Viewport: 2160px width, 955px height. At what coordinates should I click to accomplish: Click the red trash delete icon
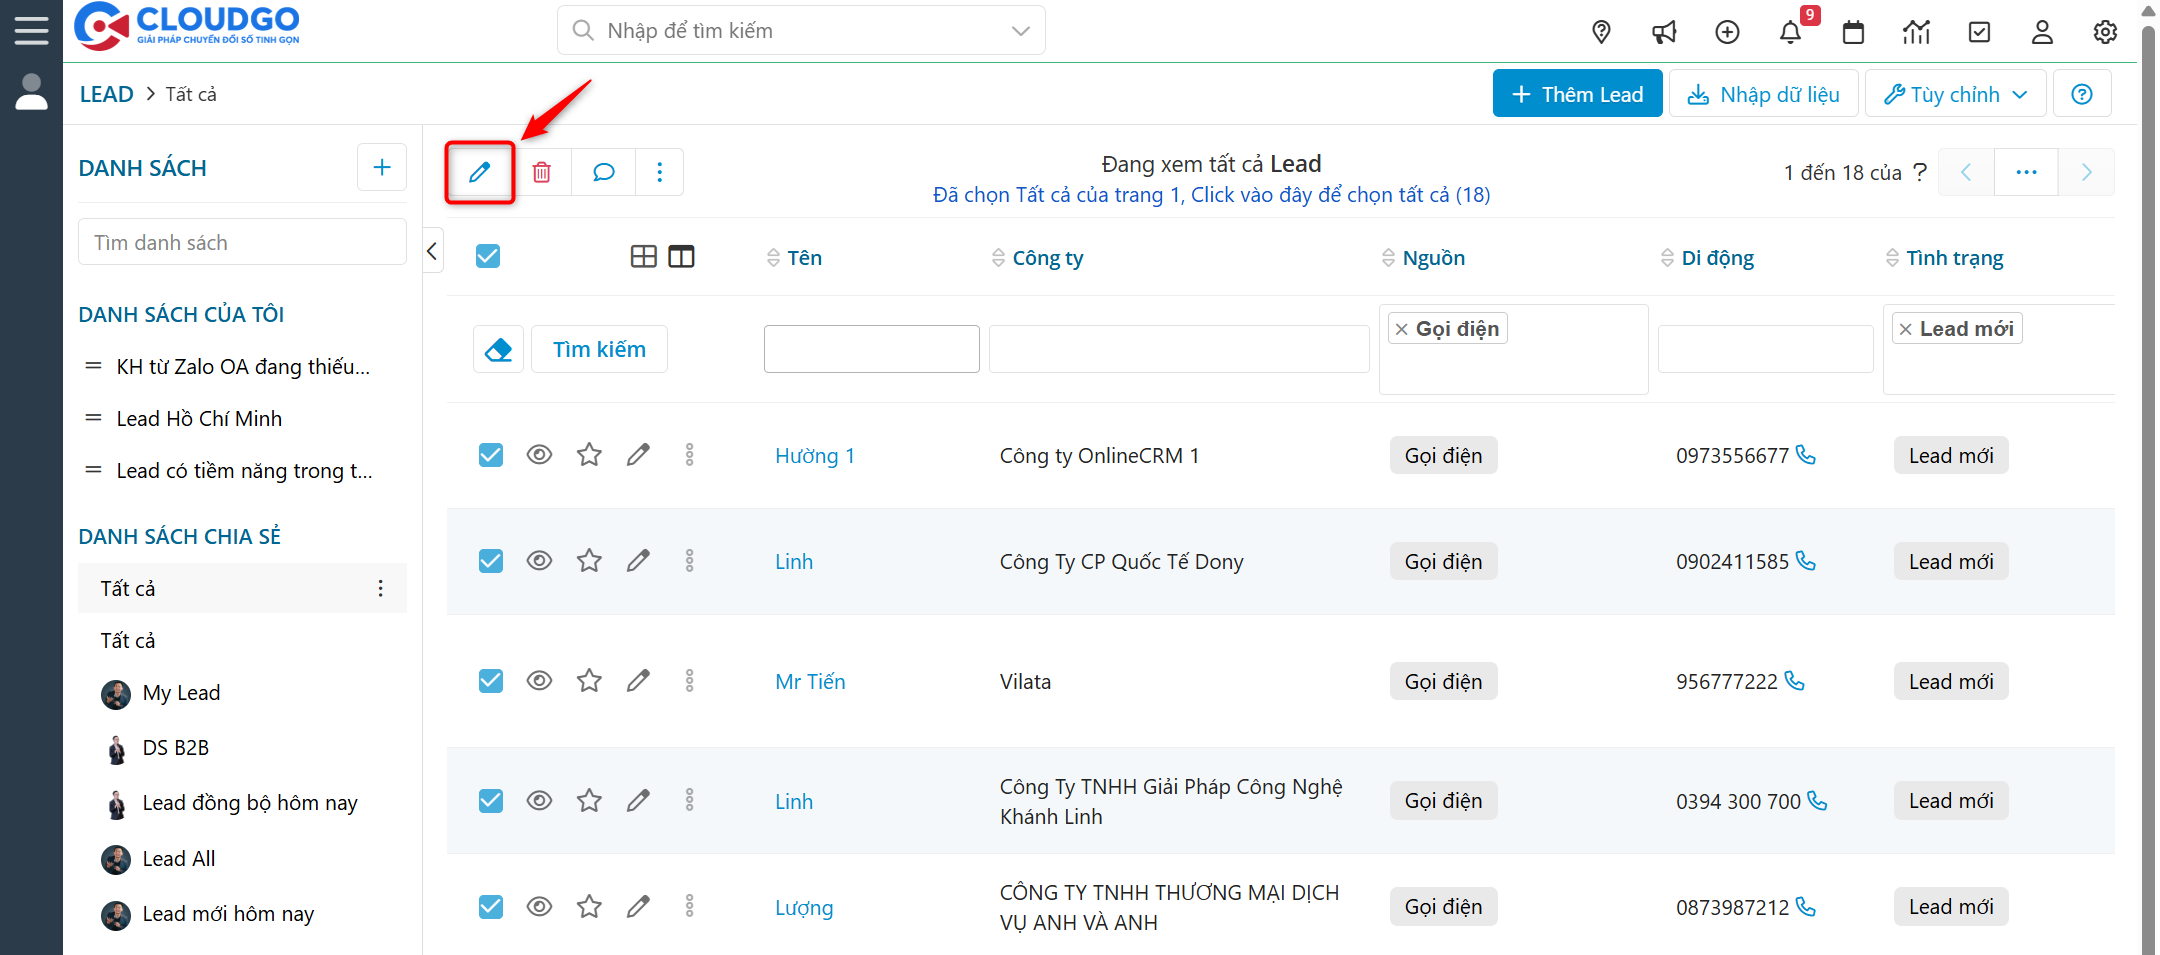(542, 172)
